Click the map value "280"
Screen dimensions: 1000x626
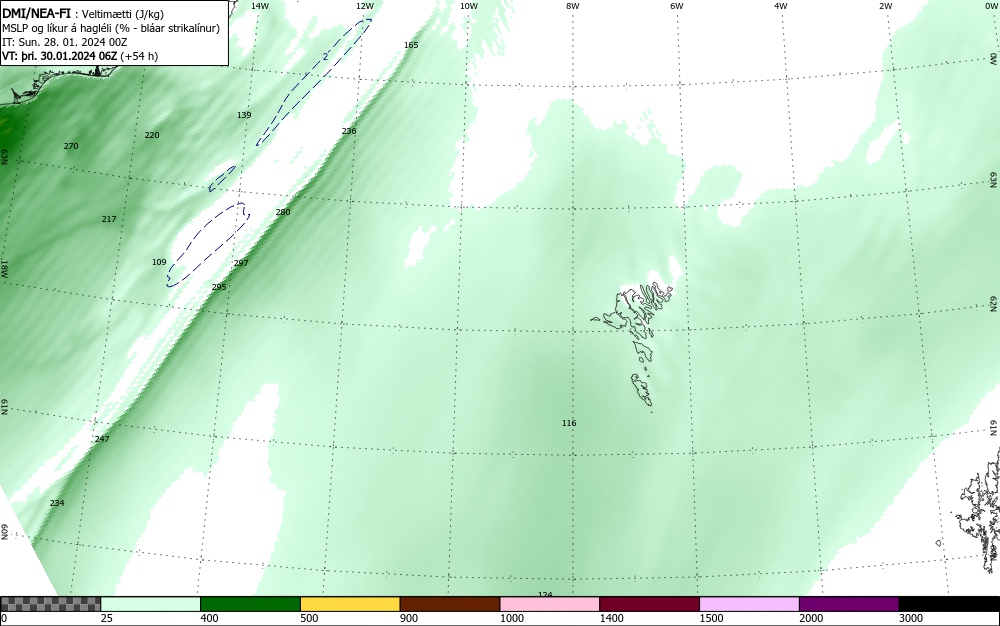[x=283, y=212]
